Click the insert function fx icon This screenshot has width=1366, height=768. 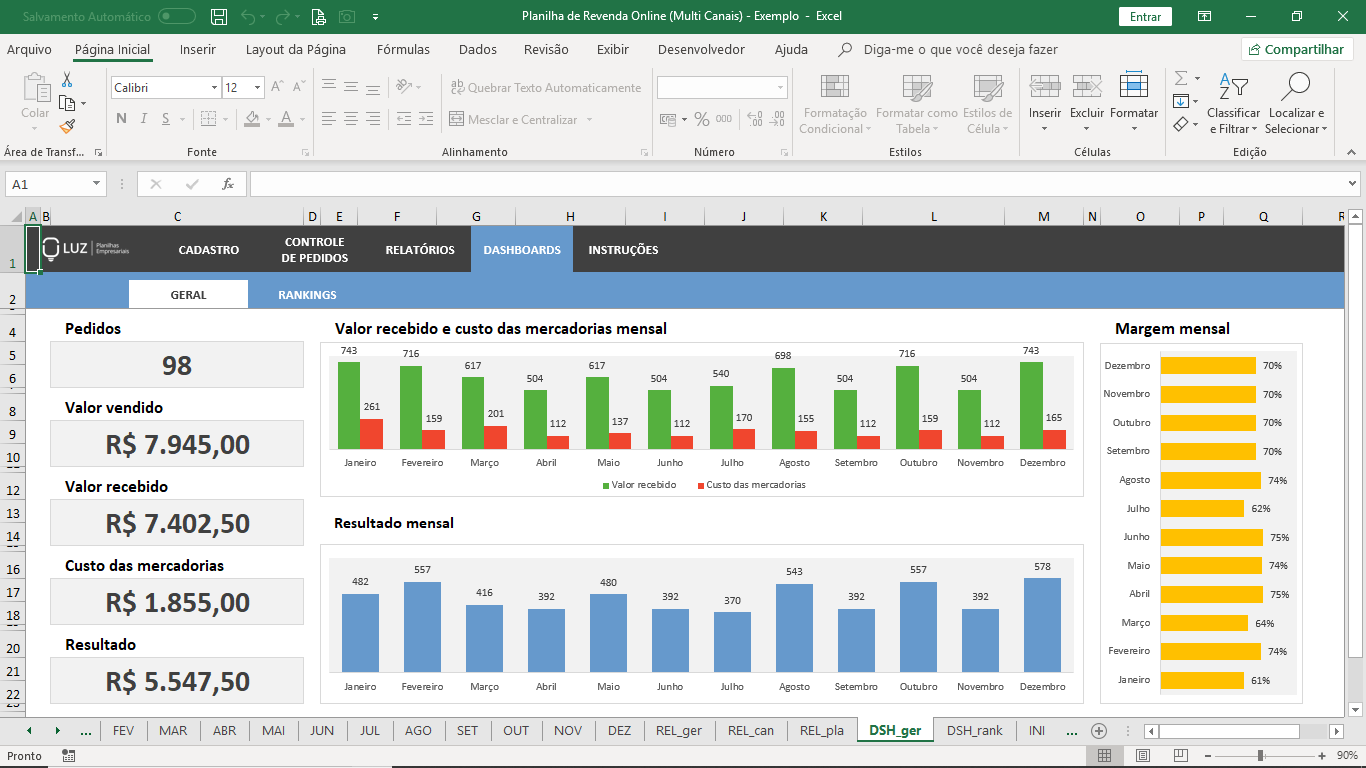(x=228, y=184)
